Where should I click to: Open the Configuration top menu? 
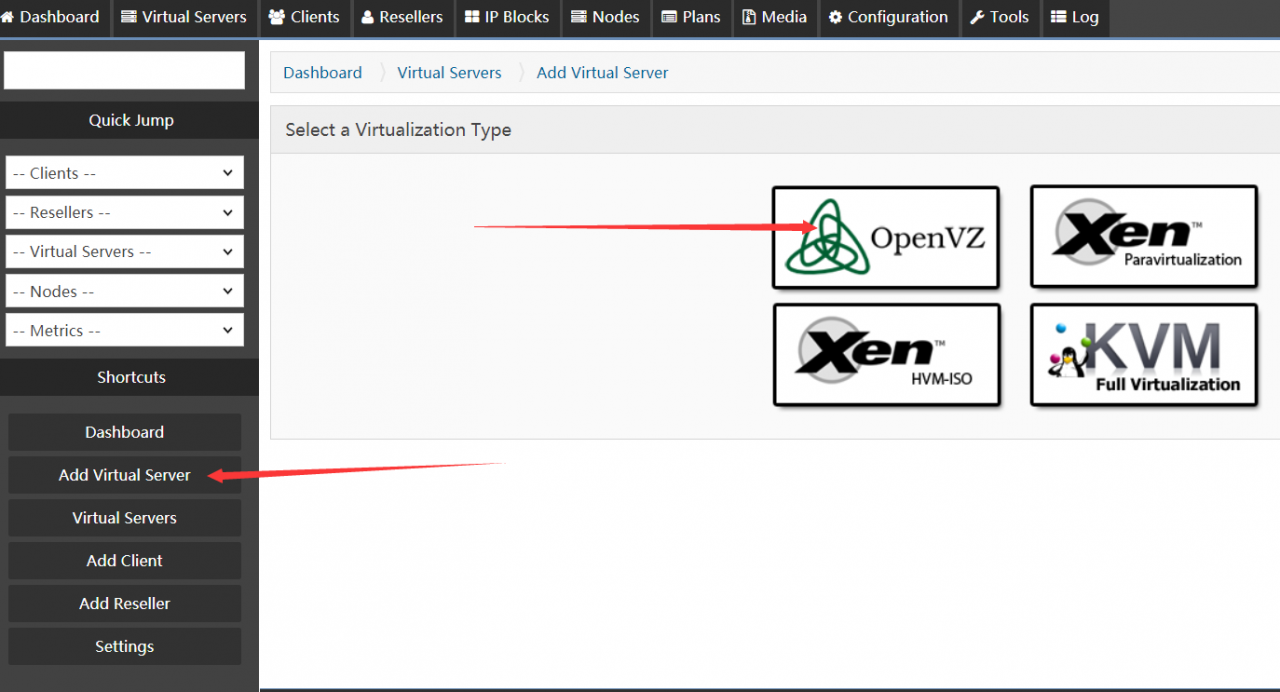coord(888,17)
